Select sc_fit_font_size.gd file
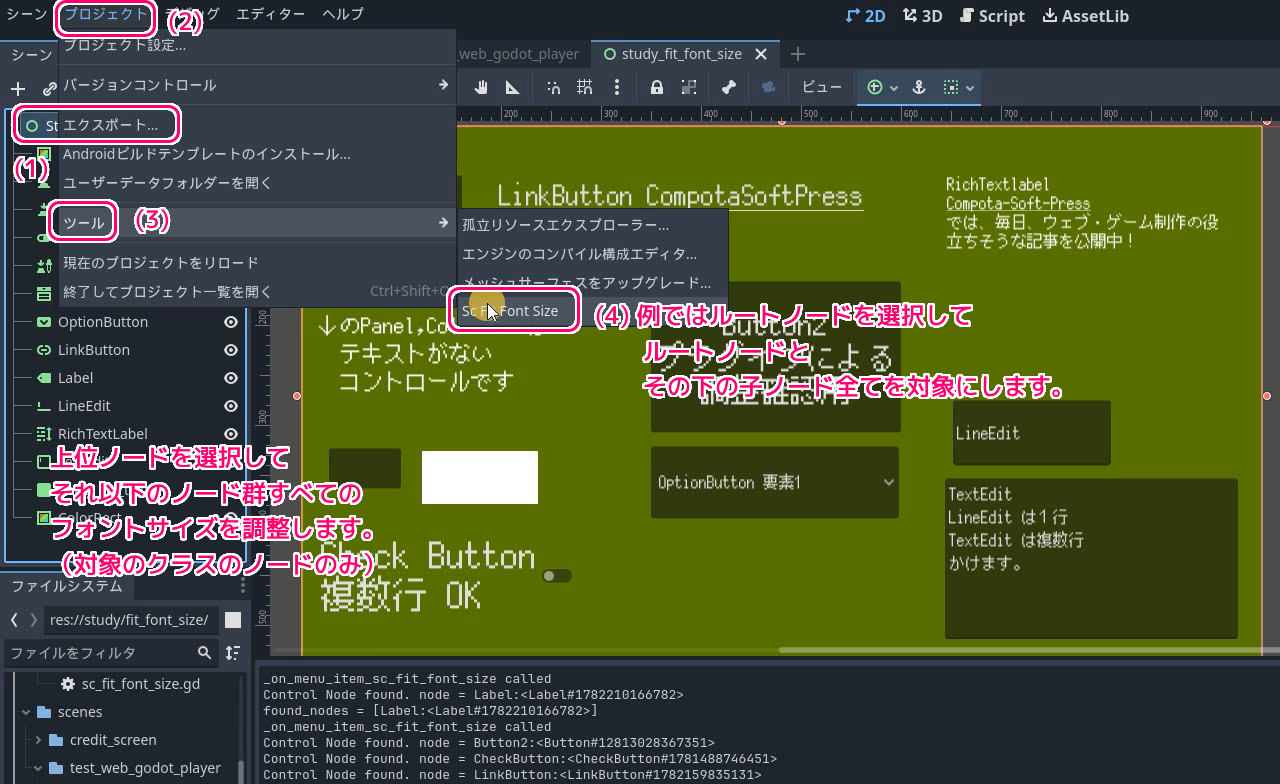The height and width of the screenshot is (784, 1280). [x=140, y=684]
